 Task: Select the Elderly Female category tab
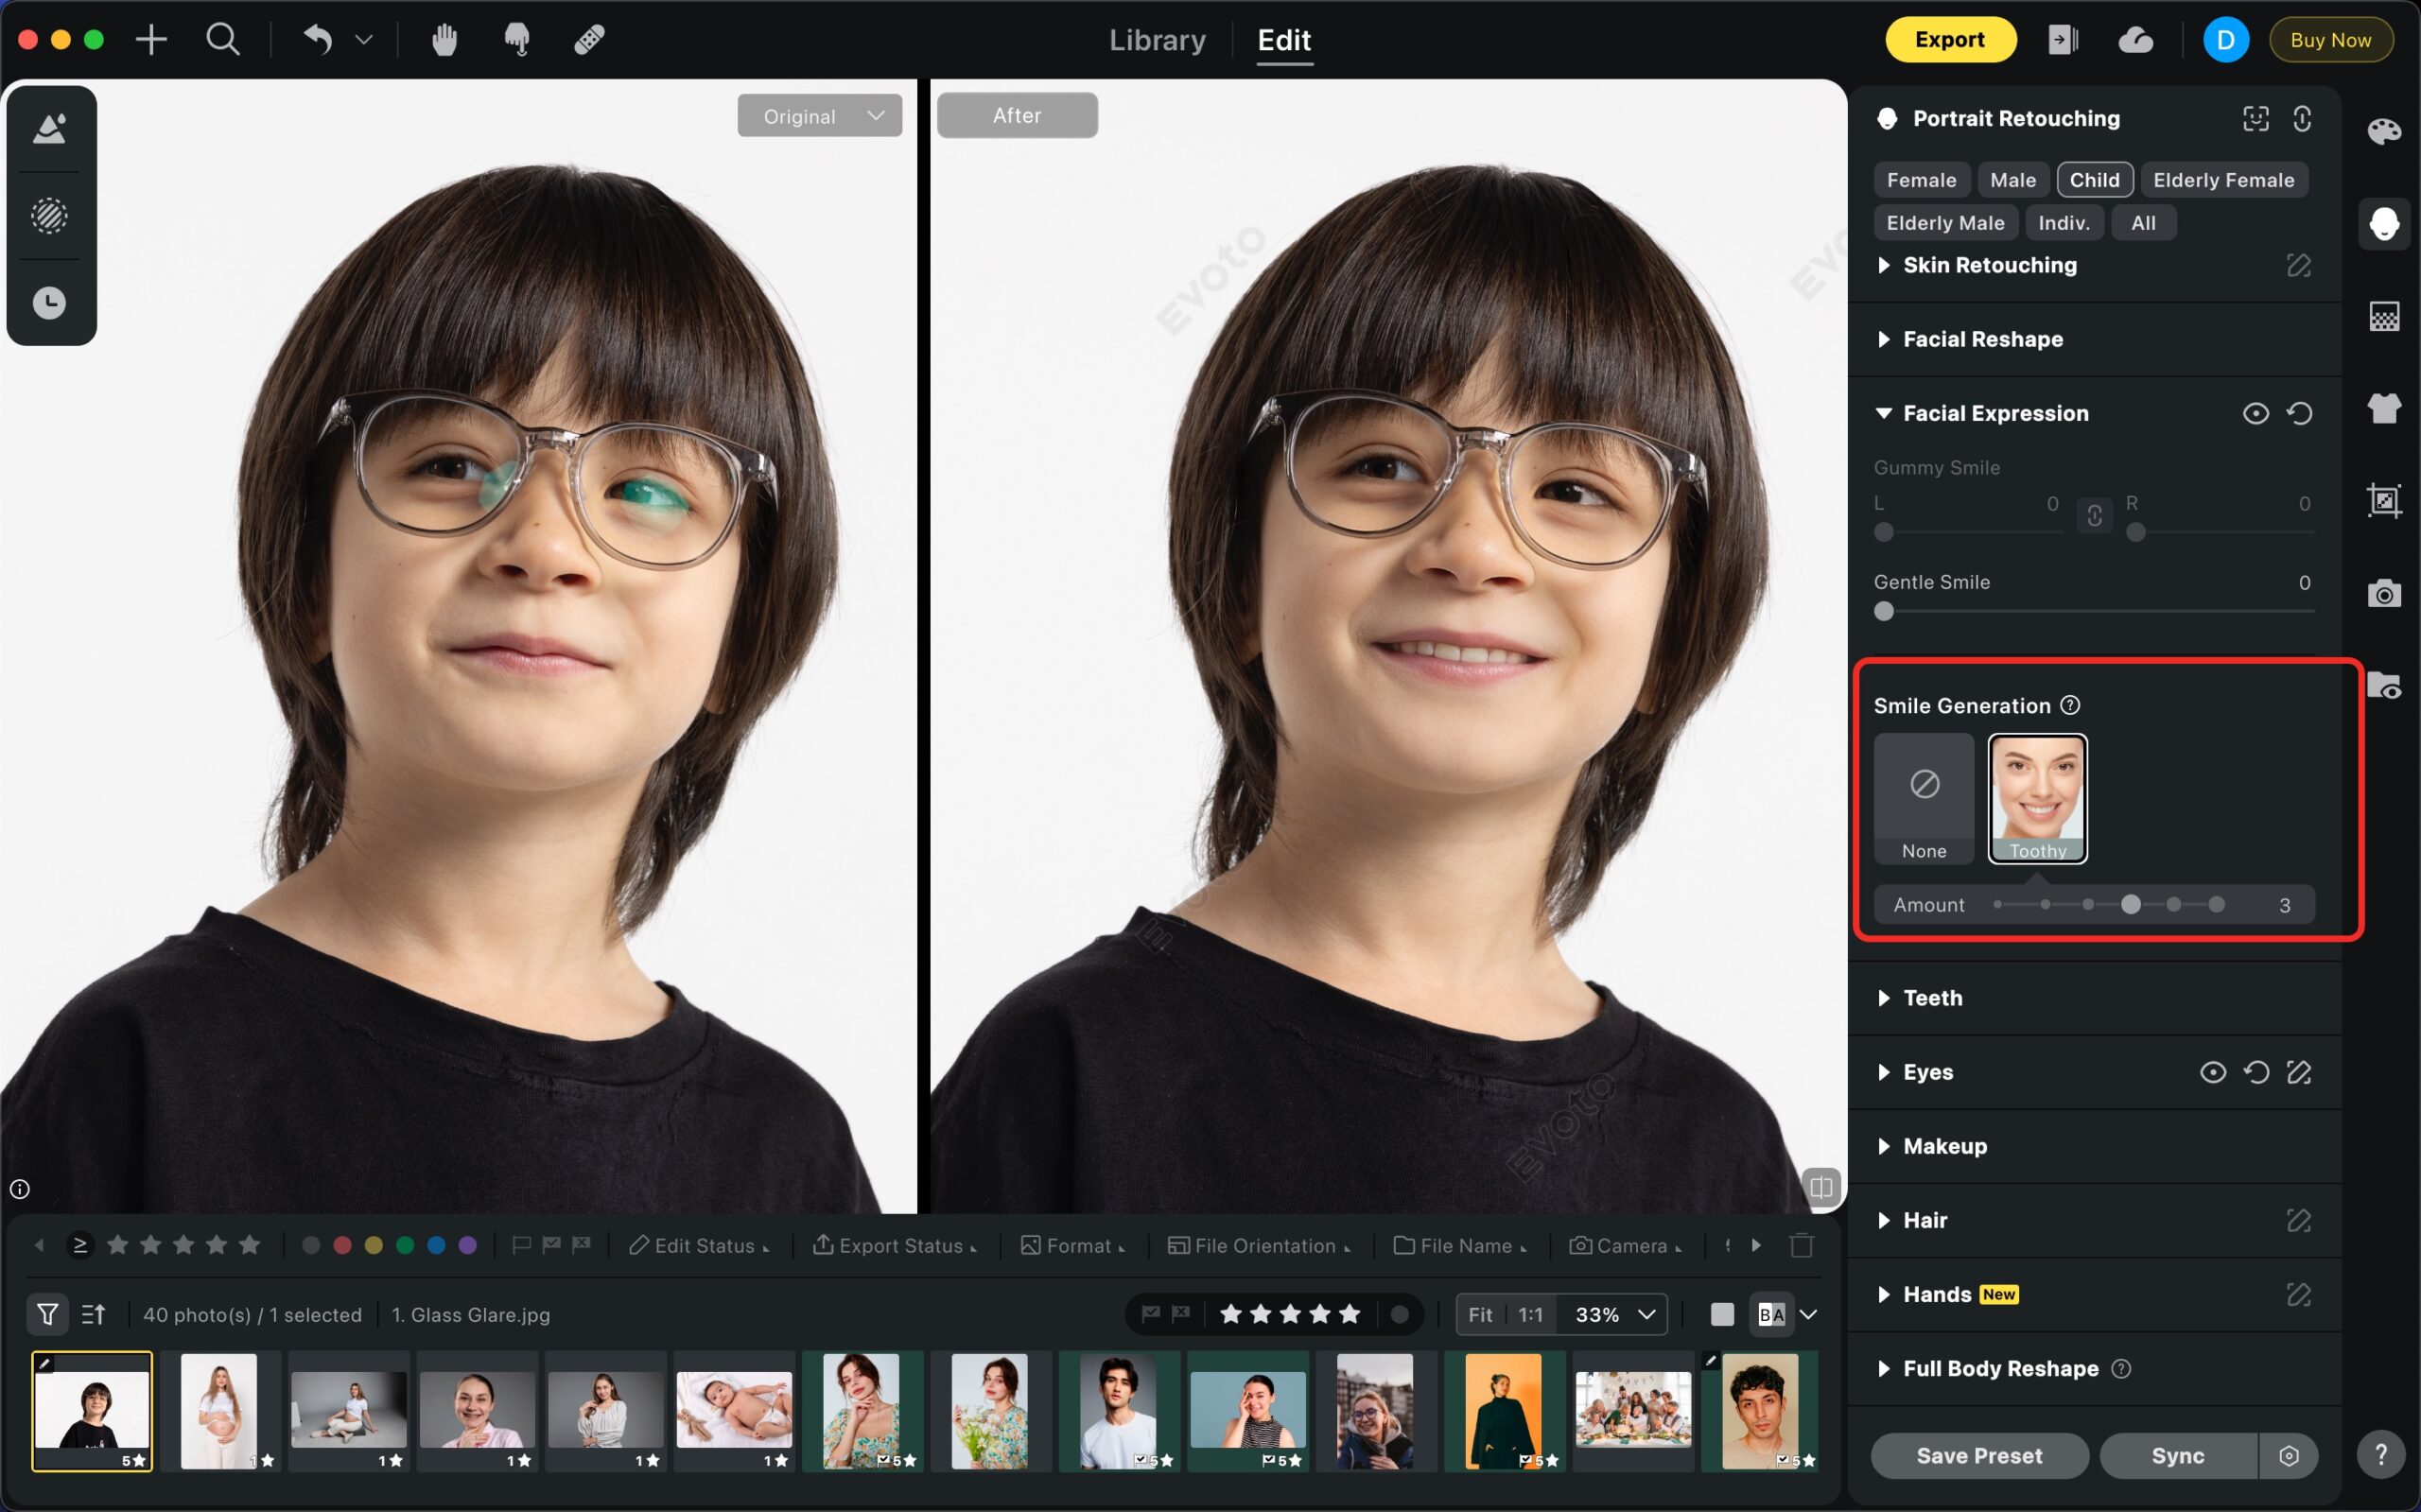tap(2223, 180)
